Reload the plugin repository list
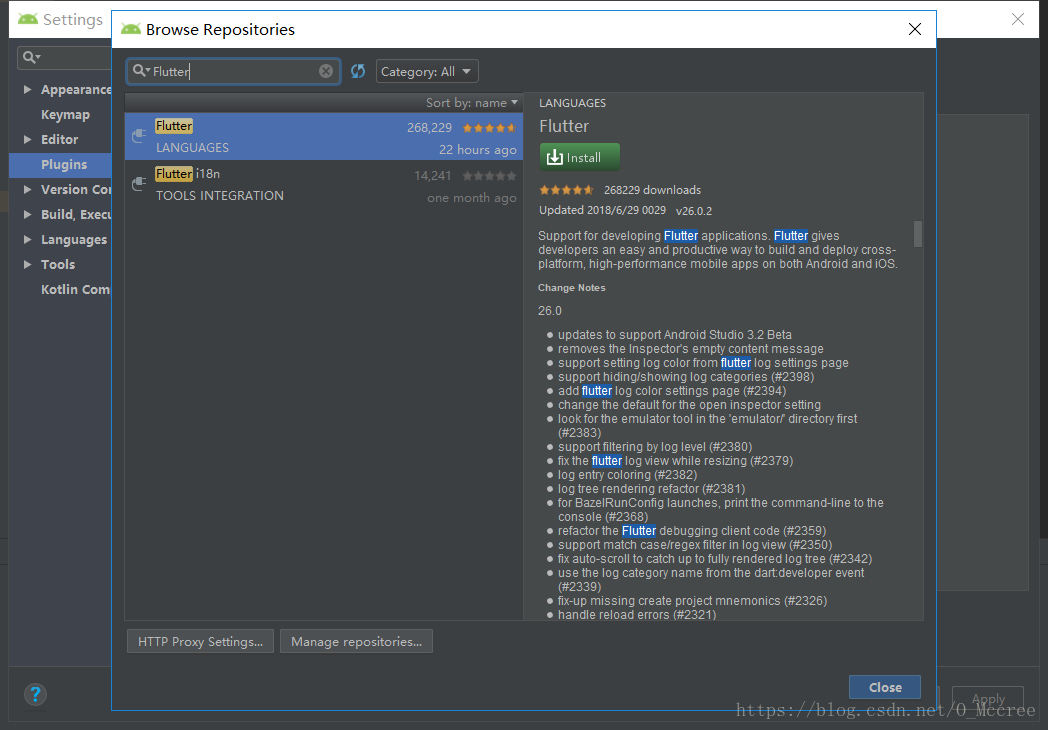This screenshot has width=1048, height=730. pyautogui.click(x=358, y=71)
